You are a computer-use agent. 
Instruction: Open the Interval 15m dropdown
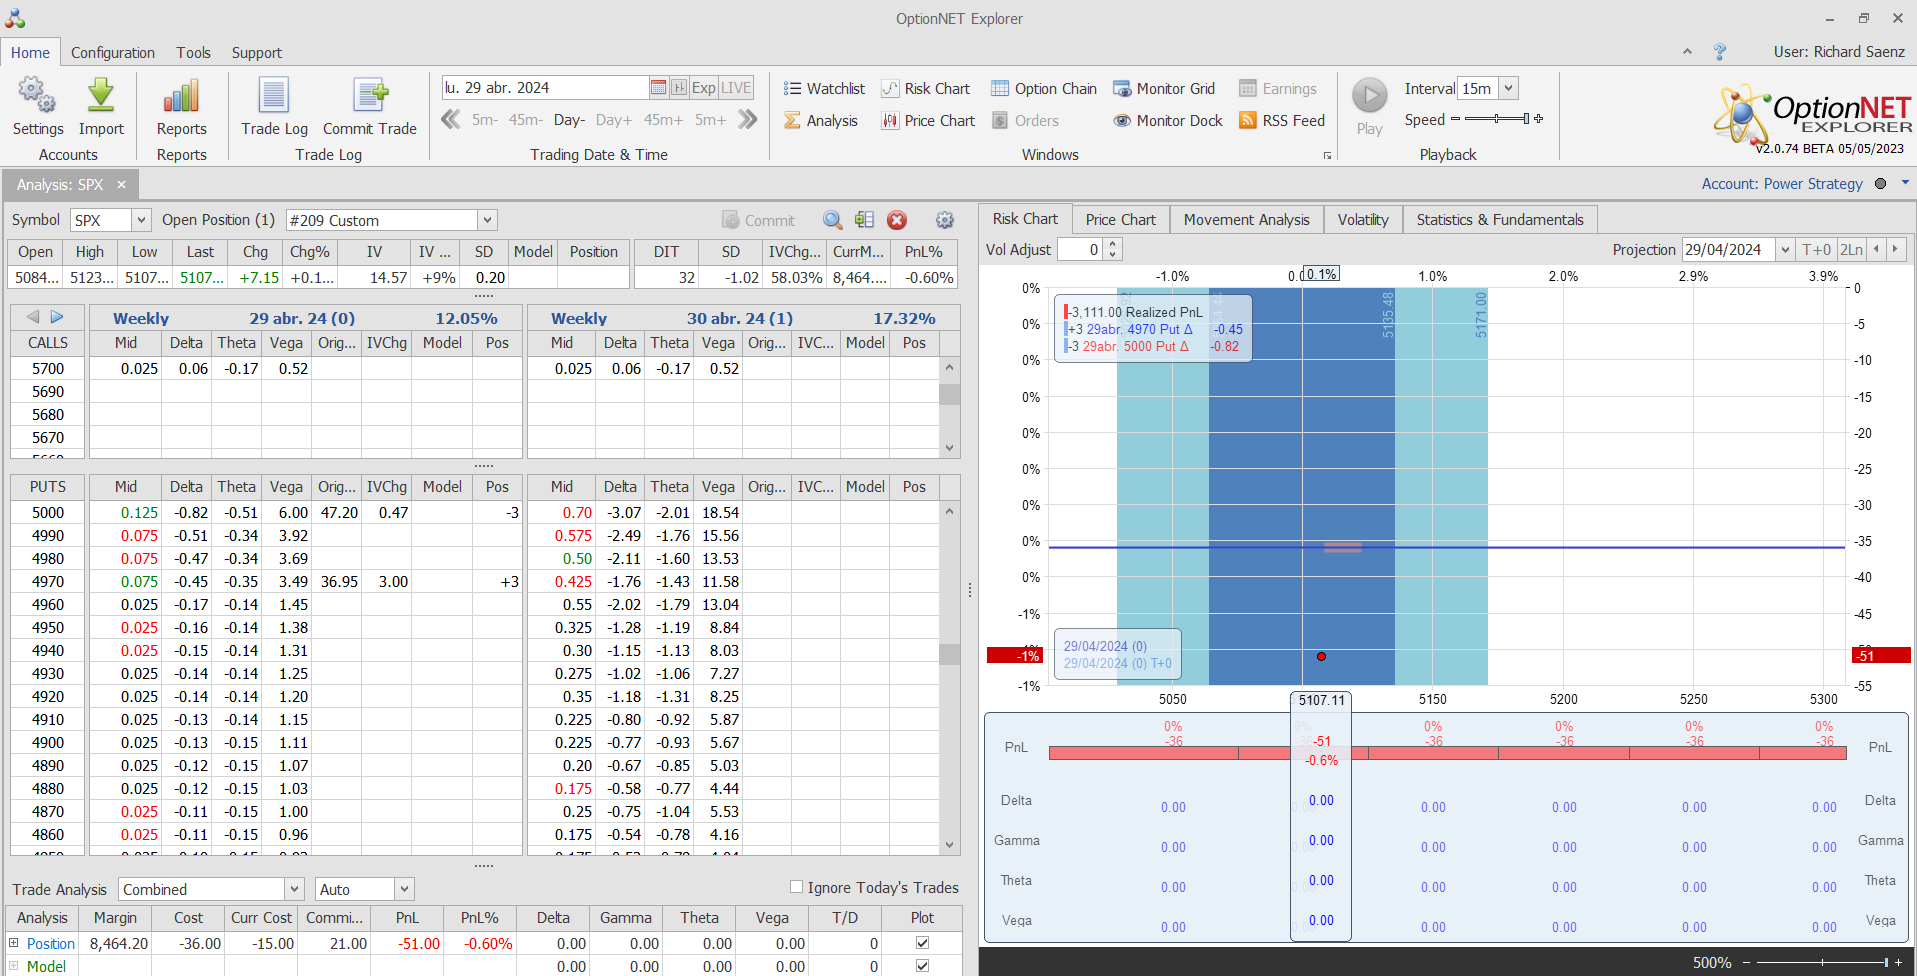tap(1508, 89)
